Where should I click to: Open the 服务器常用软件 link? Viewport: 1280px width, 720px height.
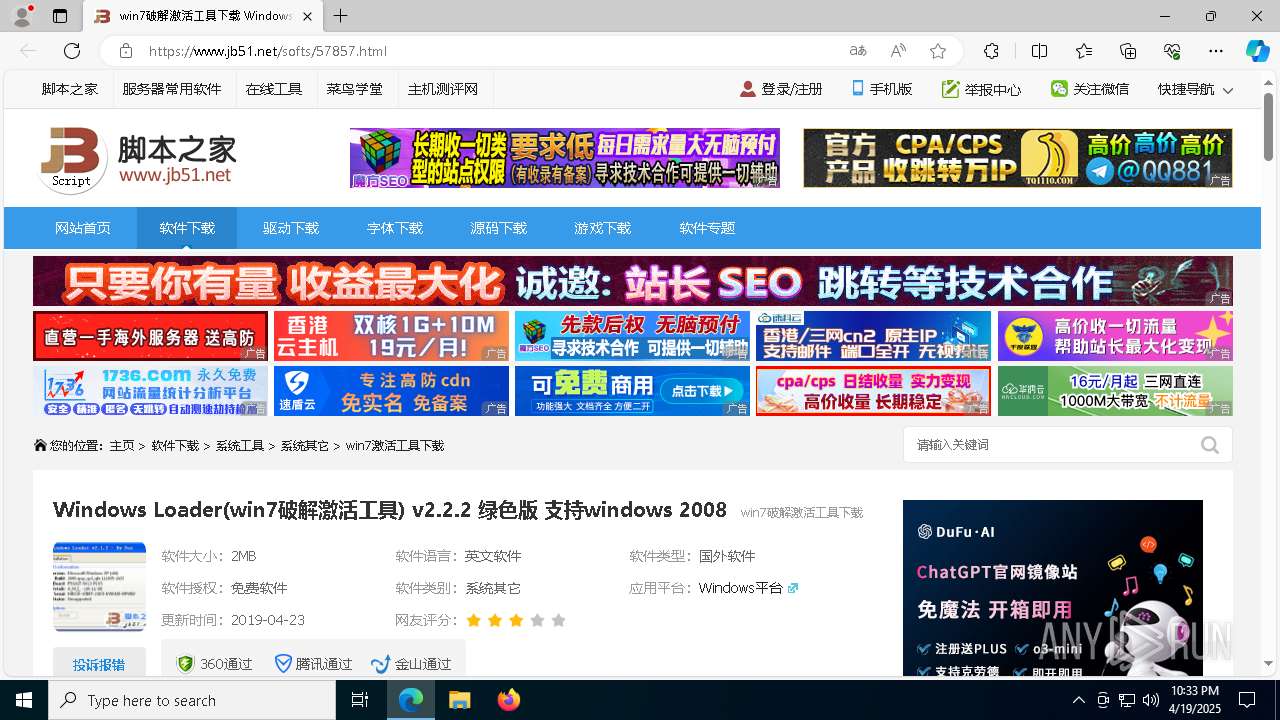172,89
